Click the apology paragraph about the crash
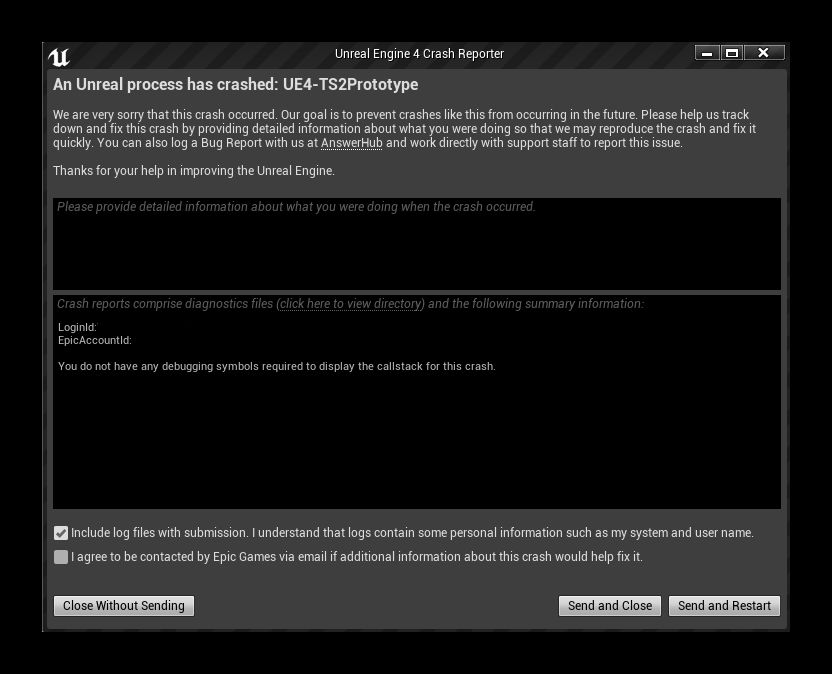Image resolution: width=832 pixels, height=674 pixels. [404, 129]
